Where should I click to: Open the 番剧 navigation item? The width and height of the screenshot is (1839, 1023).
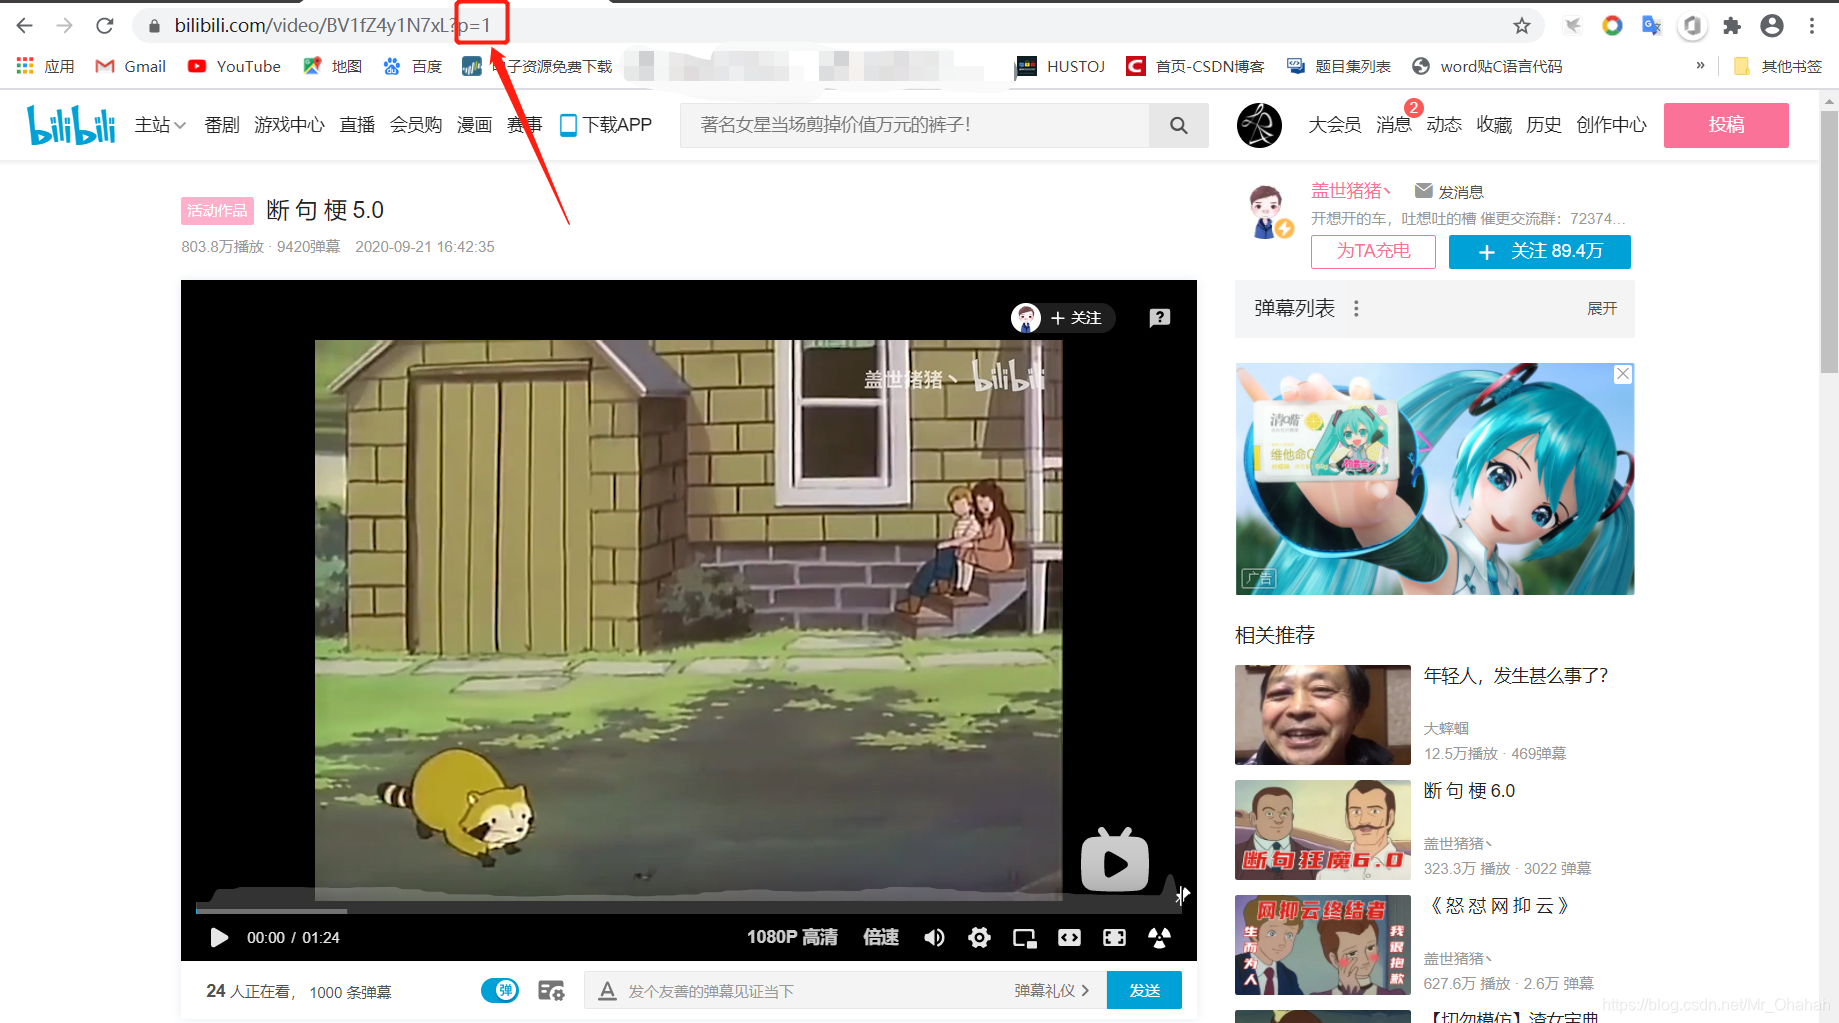pyautogui.click(x=222, y=125)
